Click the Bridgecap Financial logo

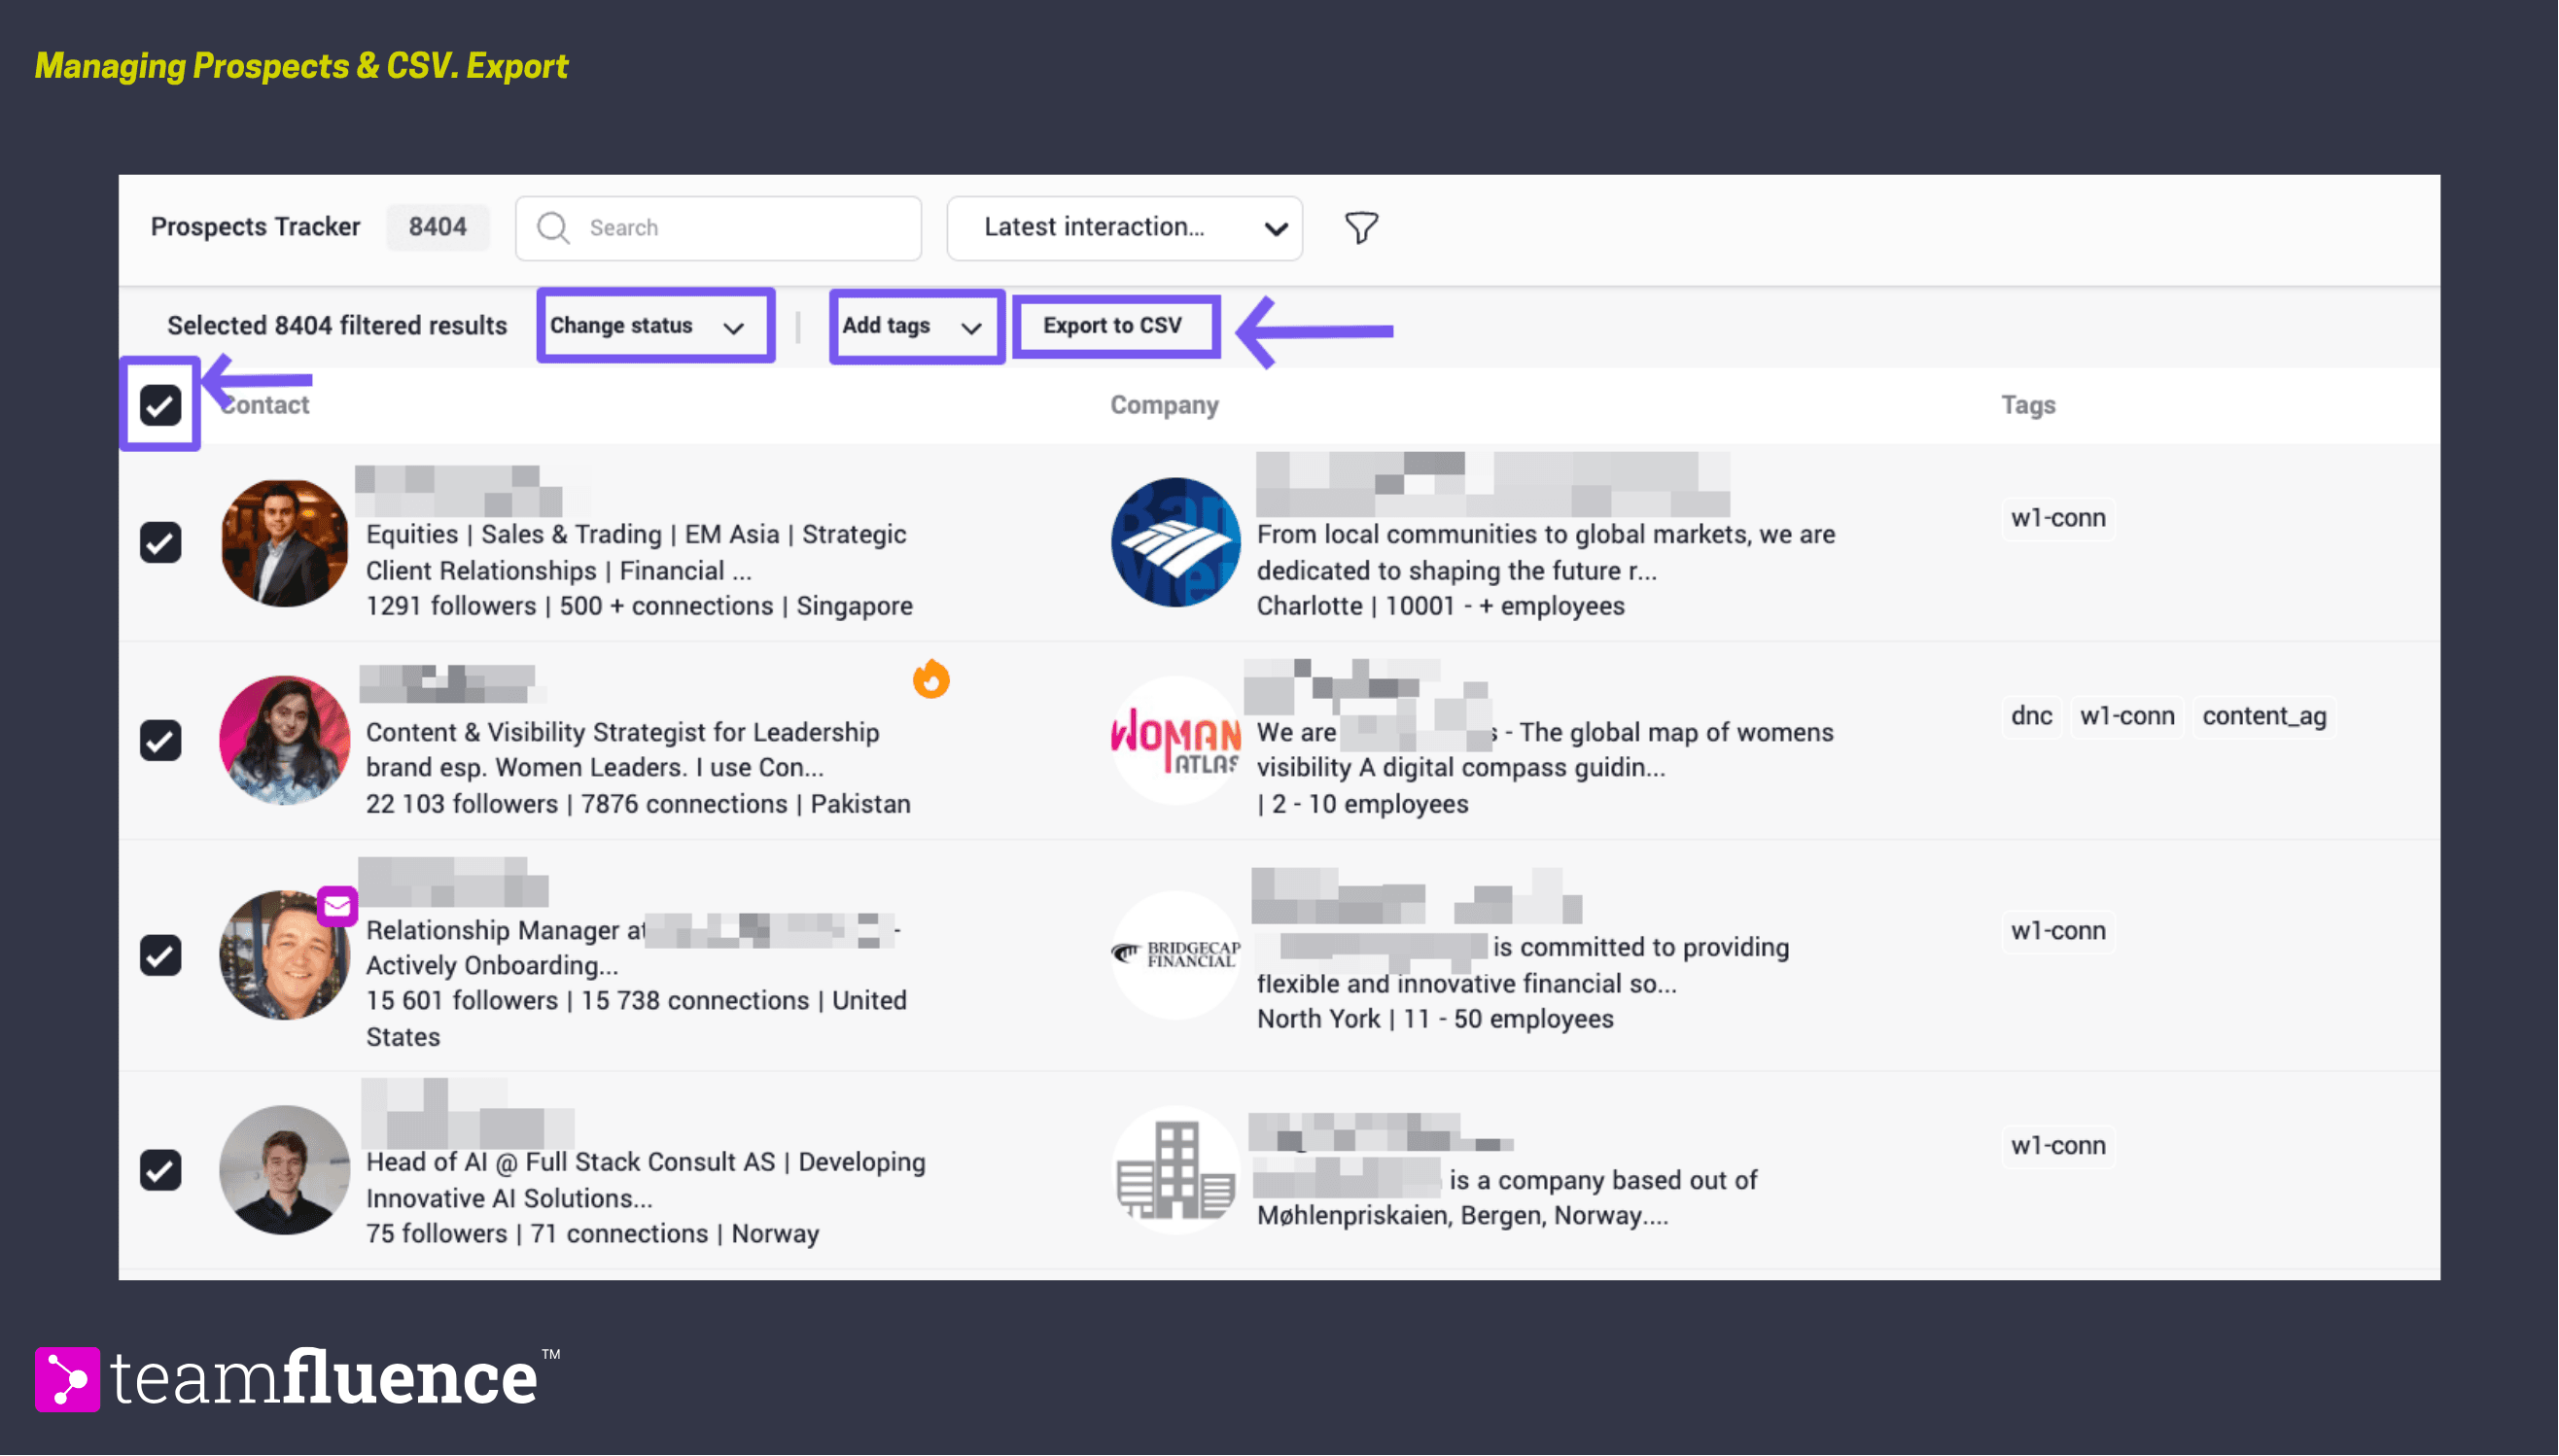pos(1175,955)
